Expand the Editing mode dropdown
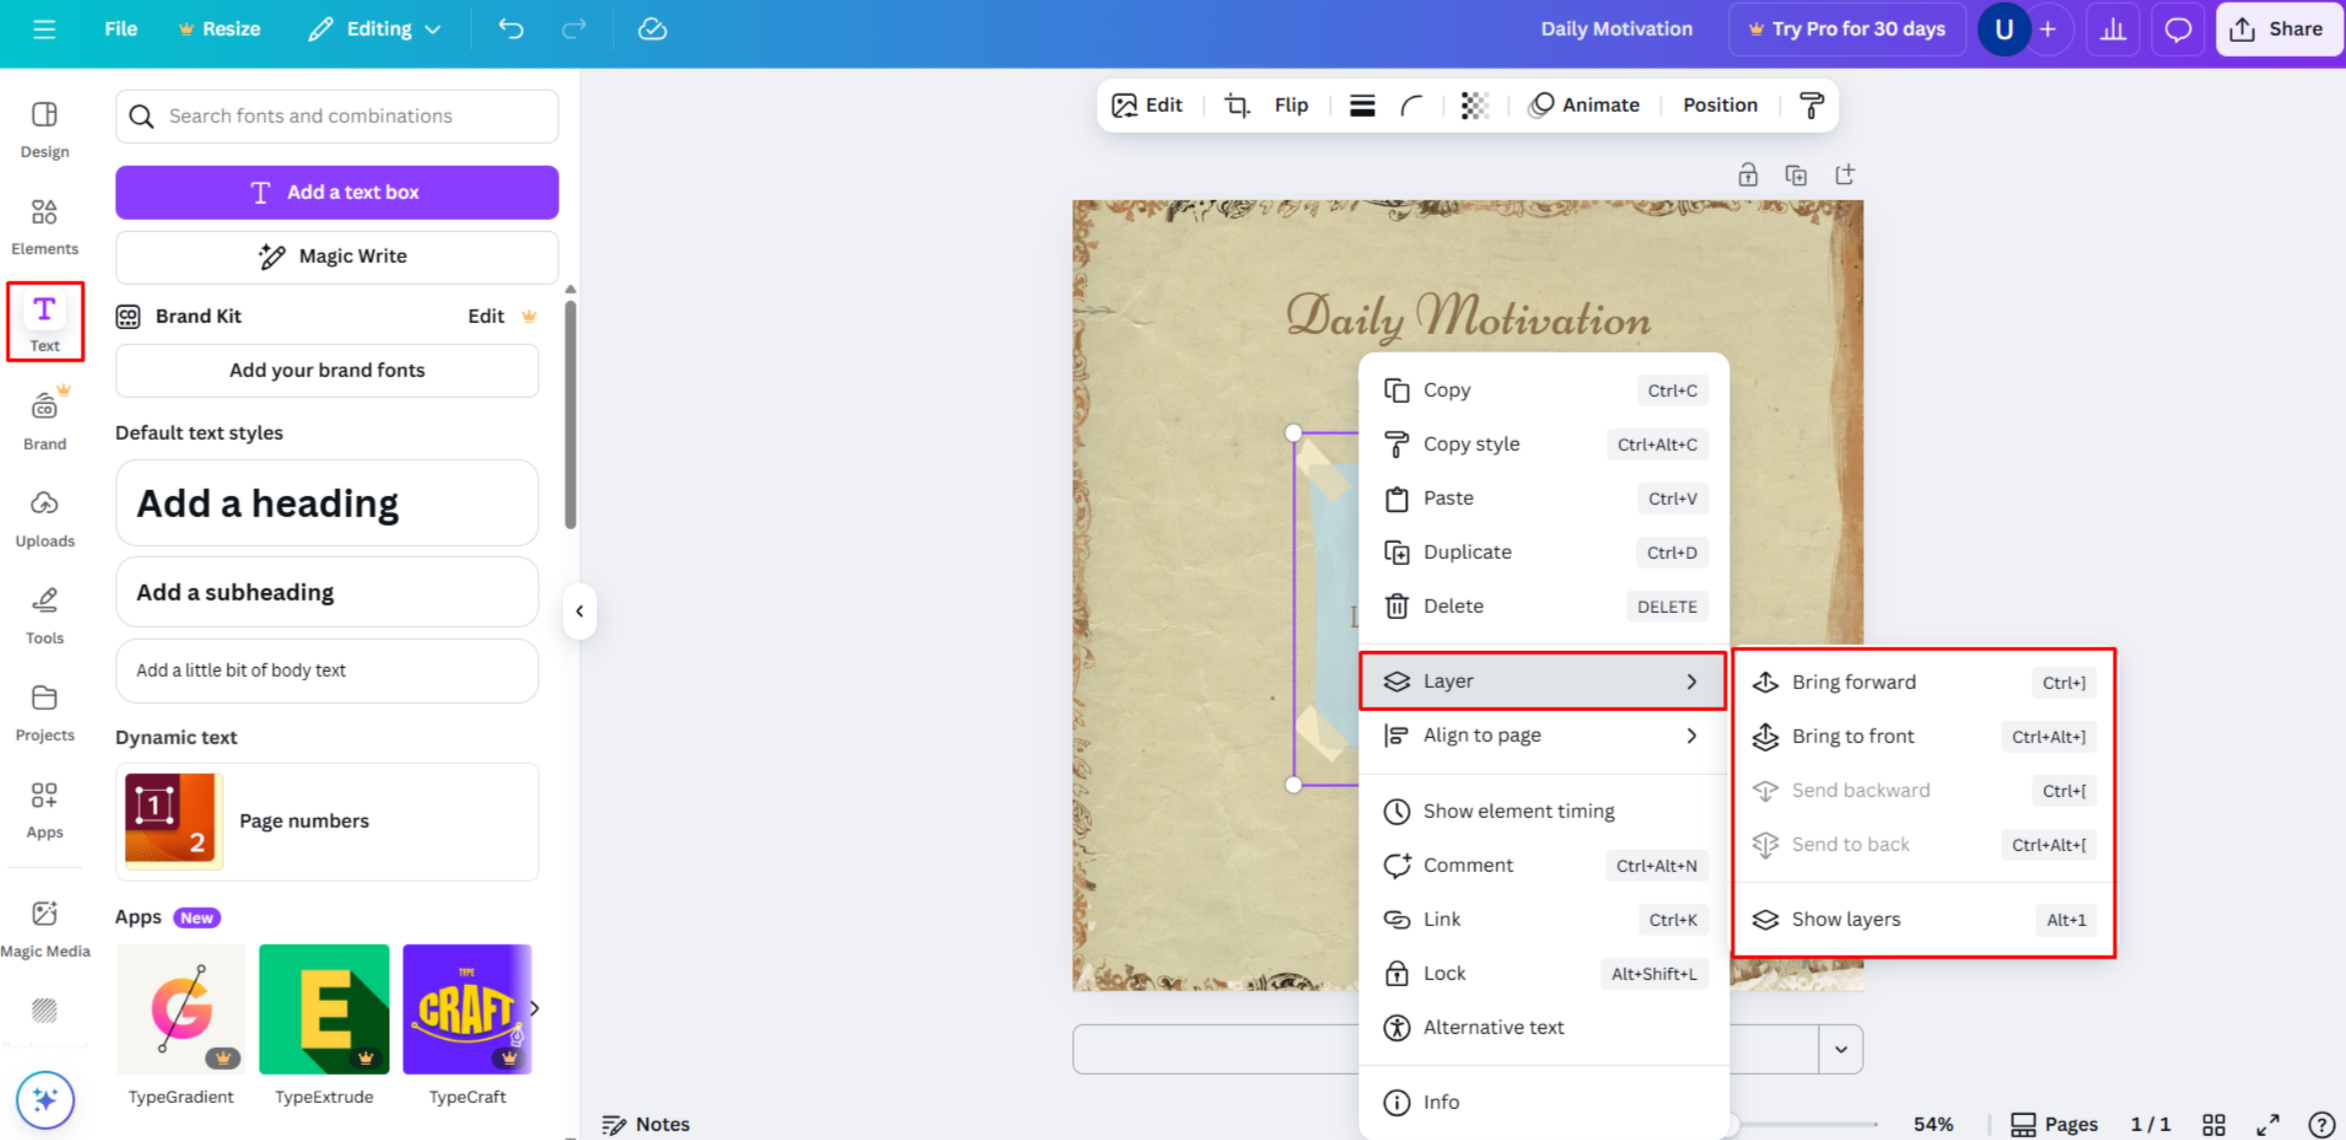The height and width of the screenshot is (1140, 2346). [x=375, y=29]
